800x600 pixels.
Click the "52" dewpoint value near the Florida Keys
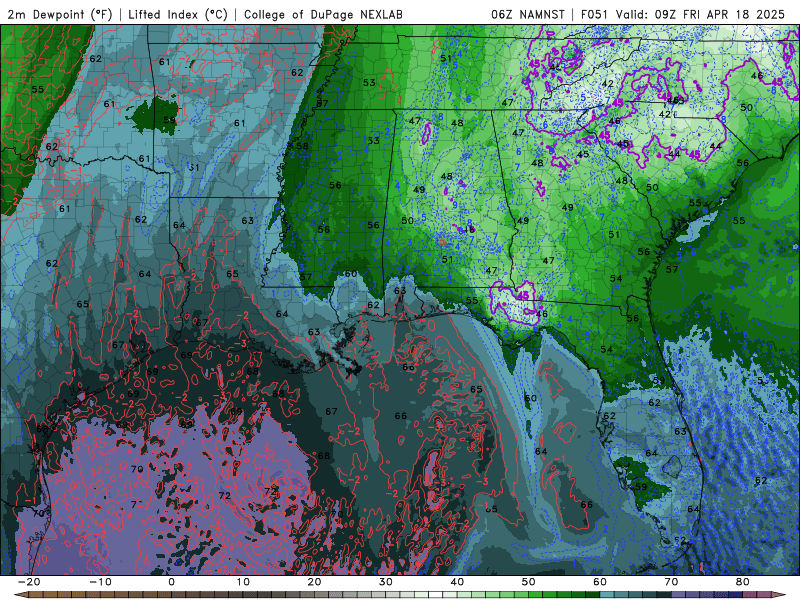(680, 540)
